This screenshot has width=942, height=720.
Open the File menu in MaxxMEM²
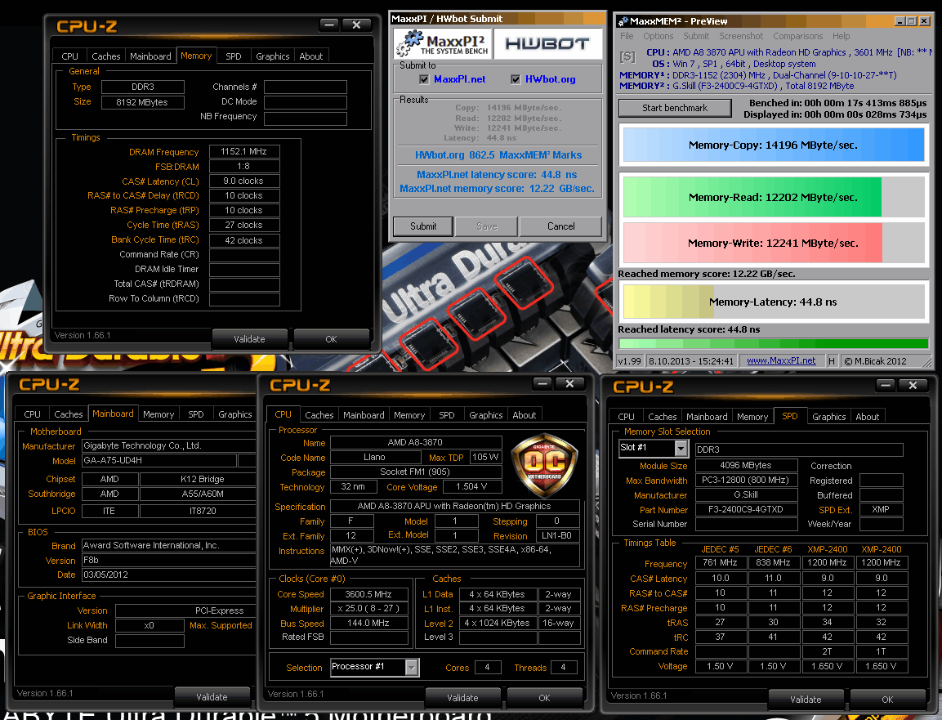pyautogui.click(x=627, y=36)
